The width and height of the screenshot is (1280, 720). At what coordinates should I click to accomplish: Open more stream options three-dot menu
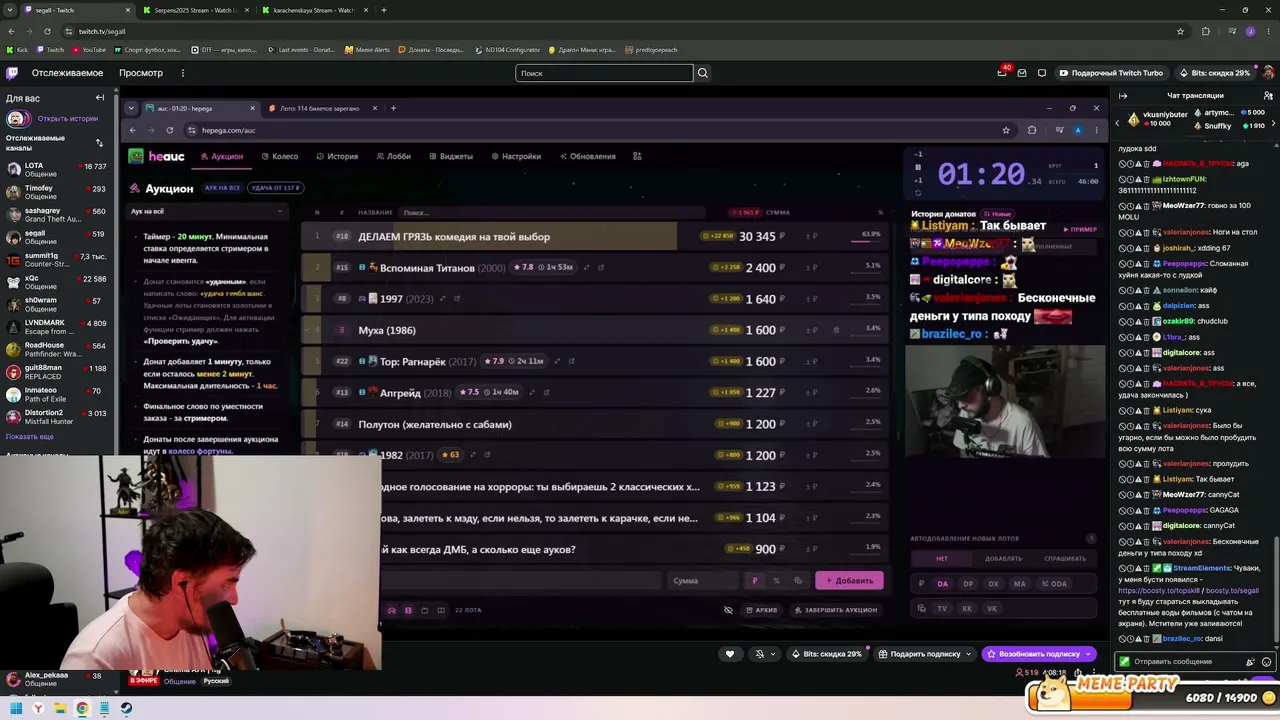tap(1094, 673)
